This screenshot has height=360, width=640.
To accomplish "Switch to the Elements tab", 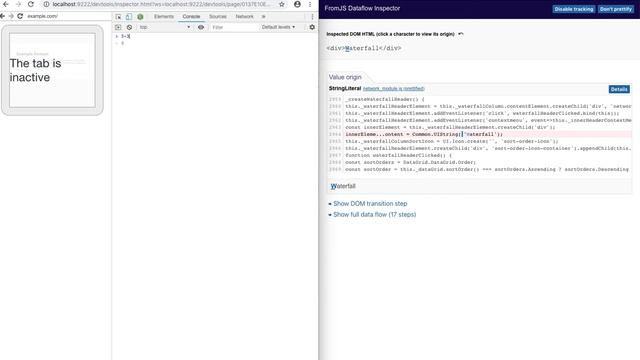I will click(x=164, y=17).
